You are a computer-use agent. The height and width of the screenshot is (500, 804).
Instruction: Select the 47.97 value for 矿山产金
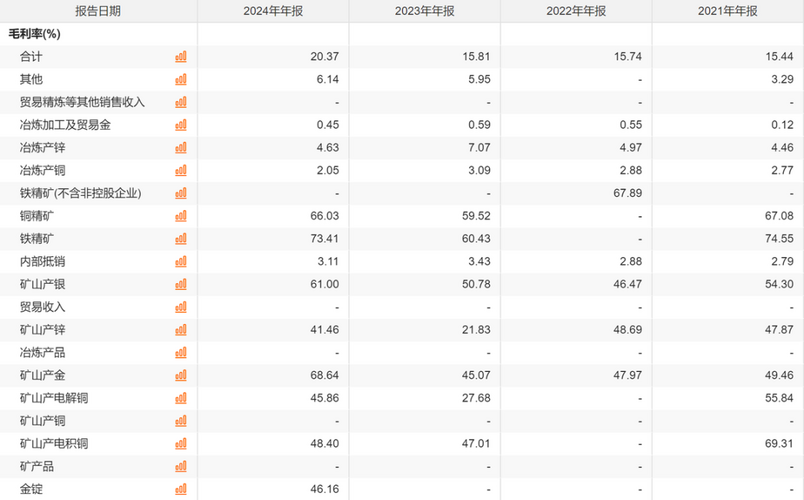pos(628,375)
